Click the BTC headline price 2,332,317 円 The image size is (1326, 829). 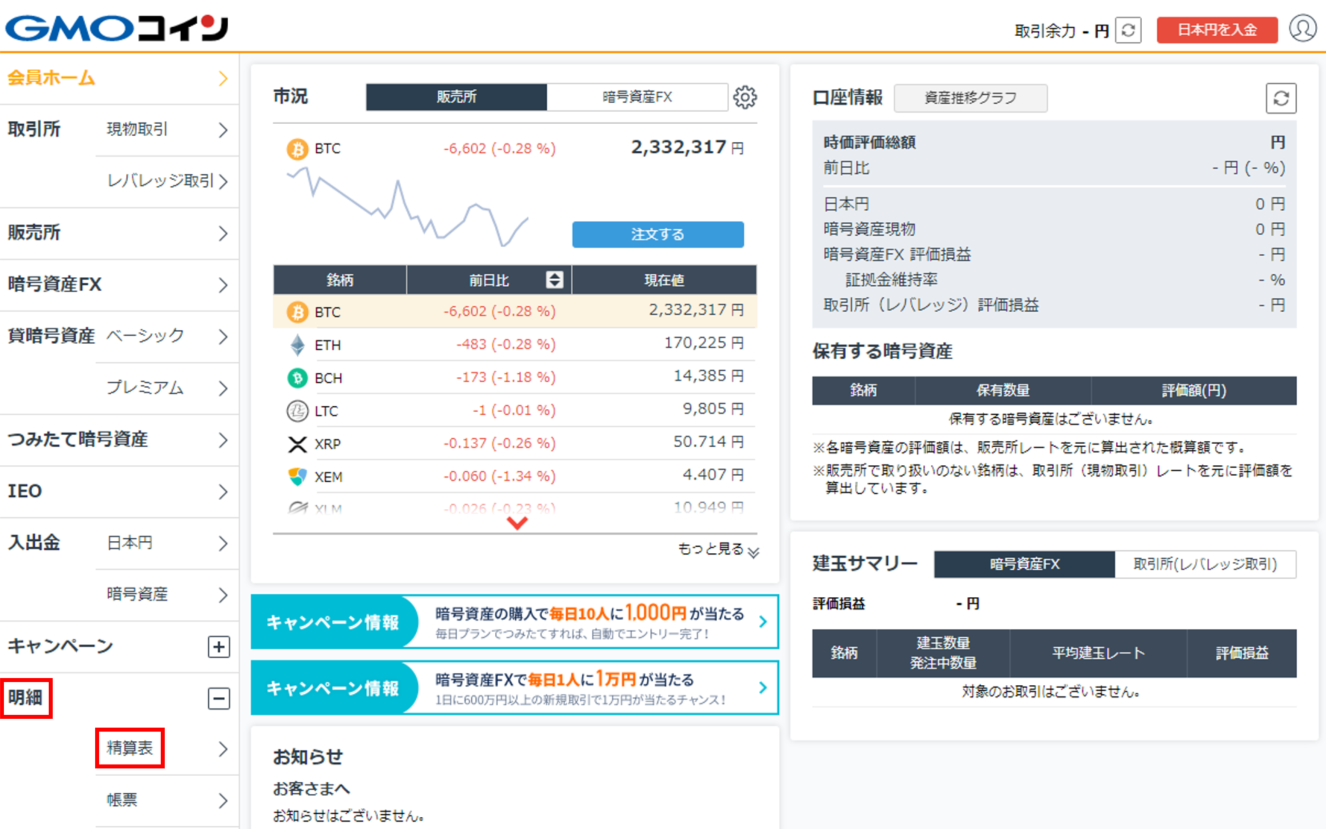pos(687,148)
